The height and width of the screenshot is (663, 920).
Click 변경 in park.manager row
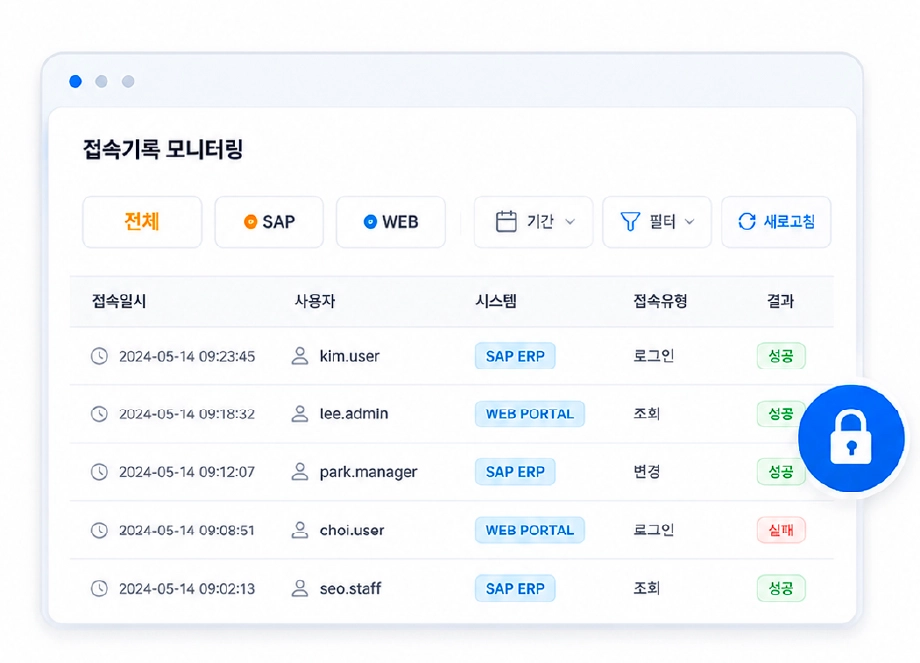[x=647, y=472]
